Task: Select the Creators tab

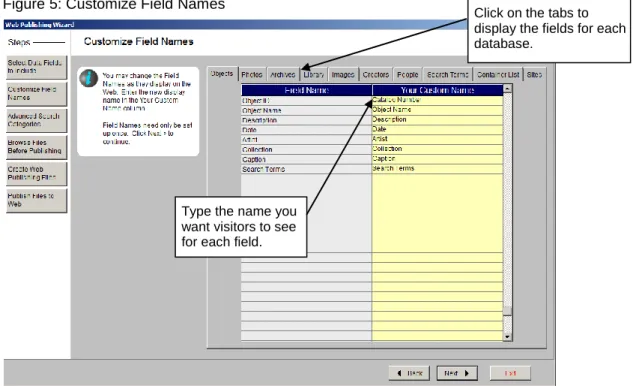Action: coord(375,75)
